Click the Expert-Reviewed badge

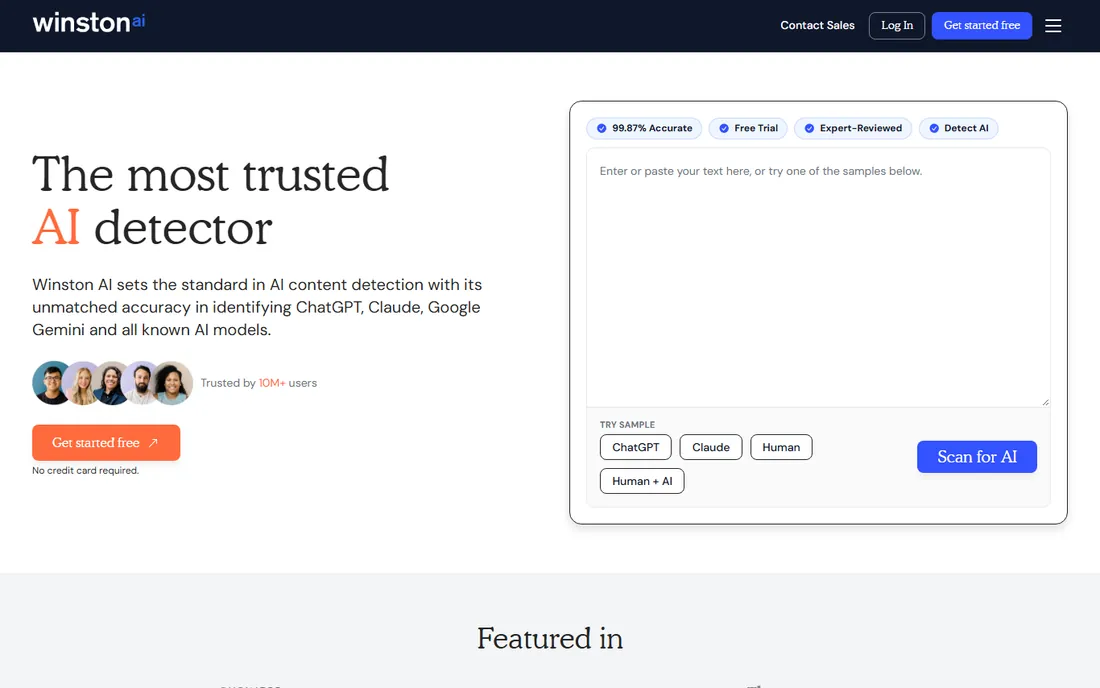click(853, 128)
